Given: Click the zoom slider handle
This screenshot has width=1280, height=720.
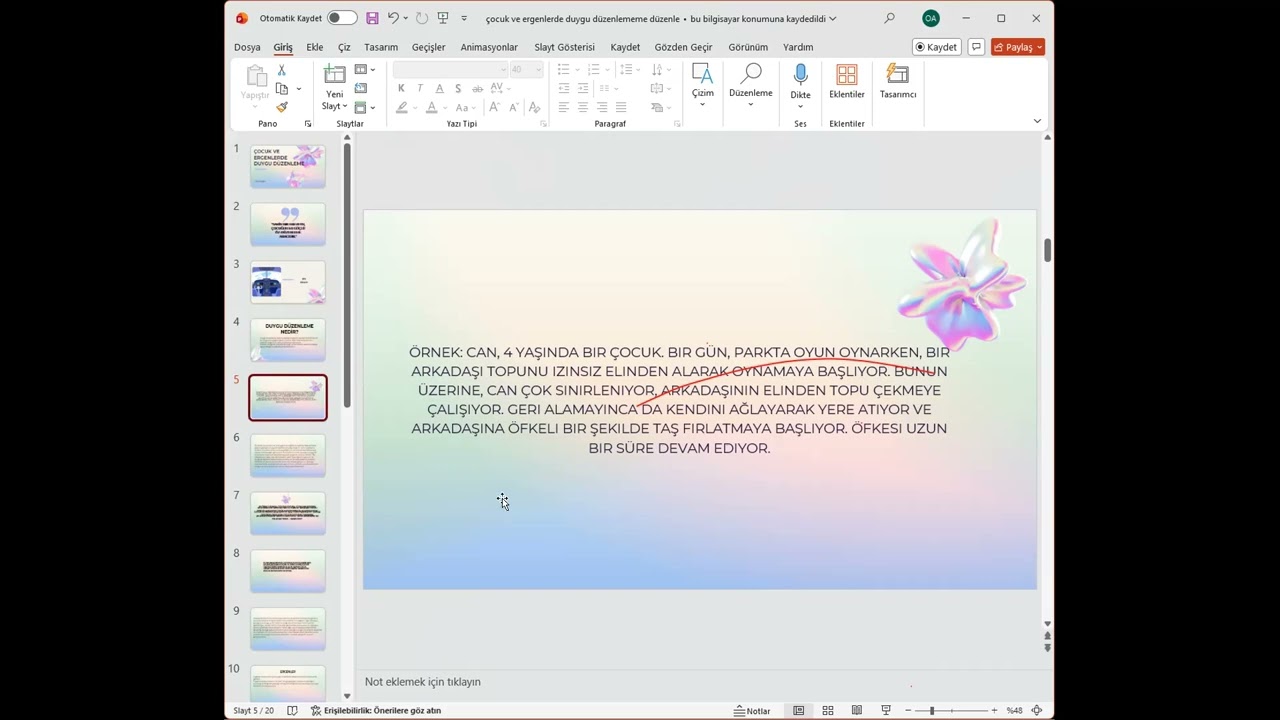Looking at the screenshot, I should 931,710.
